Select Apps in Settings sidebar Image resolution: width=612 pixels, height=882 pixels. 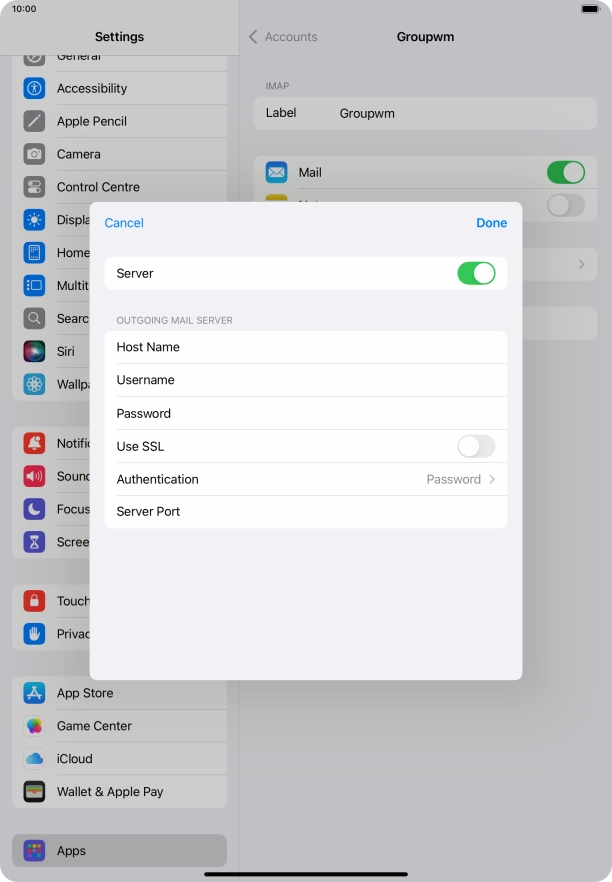pyautogui.click(x=119, y=851)
